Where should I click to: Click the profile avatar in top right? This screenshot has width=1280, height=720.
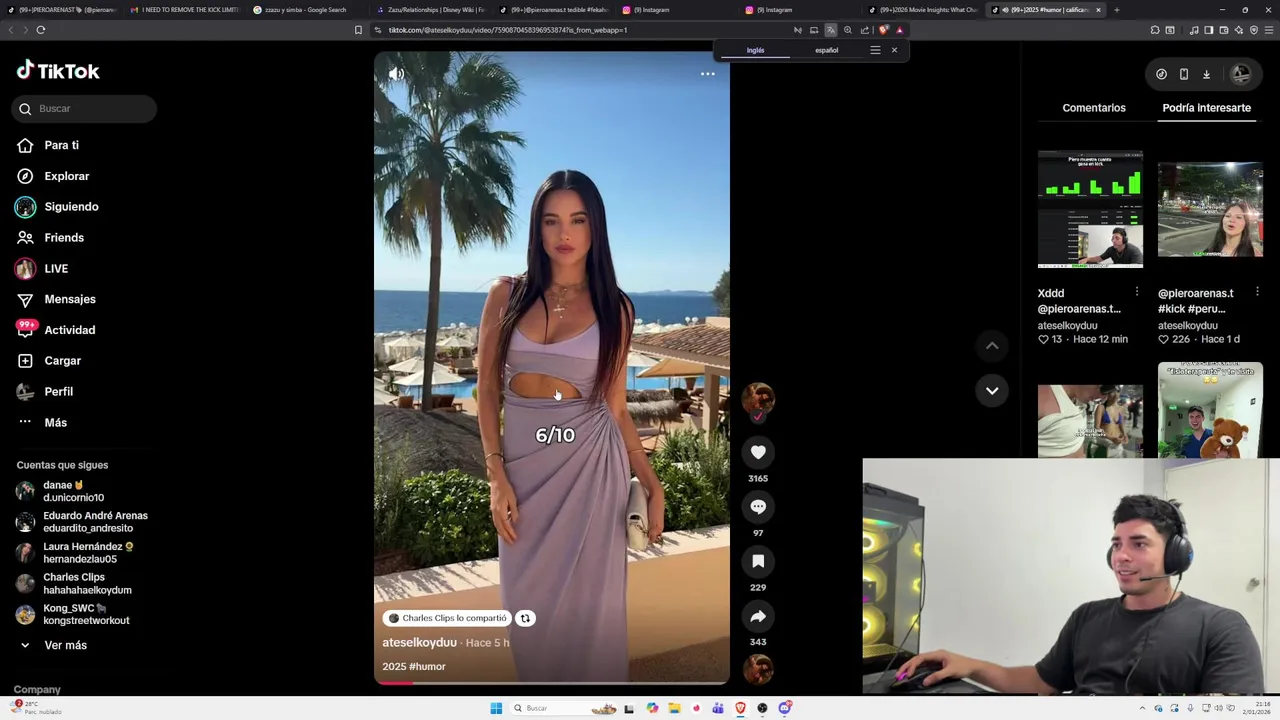coord(1241,74)
